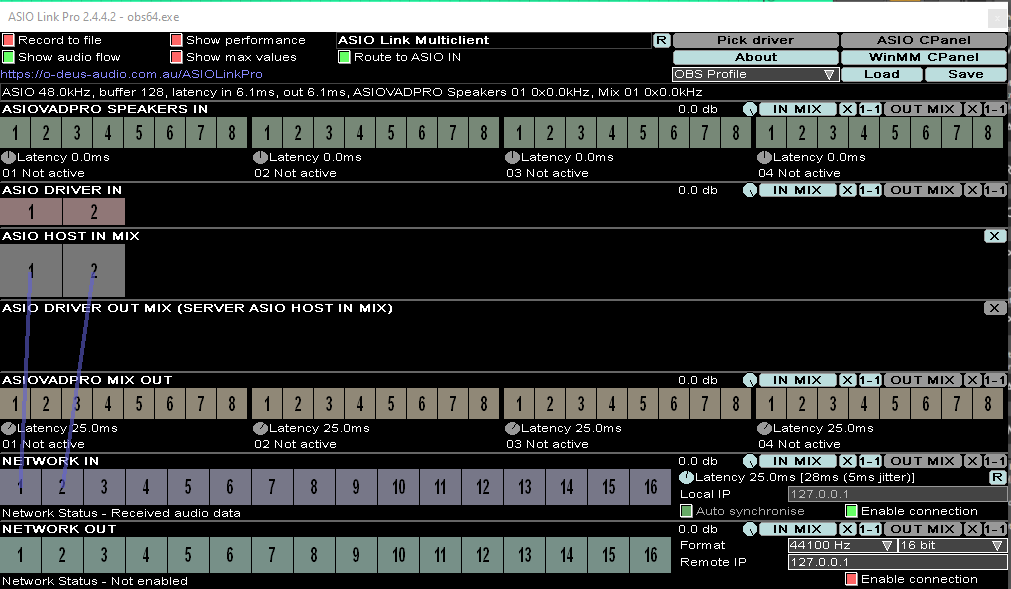Click the R icon next to ASIO Link Multiclient title

(661, 40)
